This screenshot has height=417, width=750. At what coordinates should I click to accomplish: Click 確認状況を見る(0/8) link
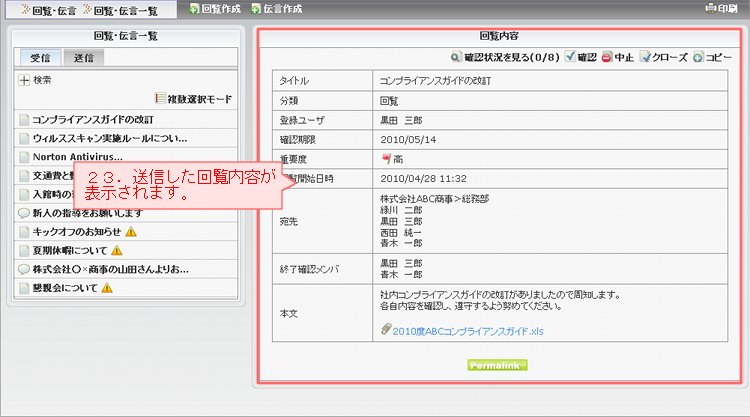click(512, 57)
